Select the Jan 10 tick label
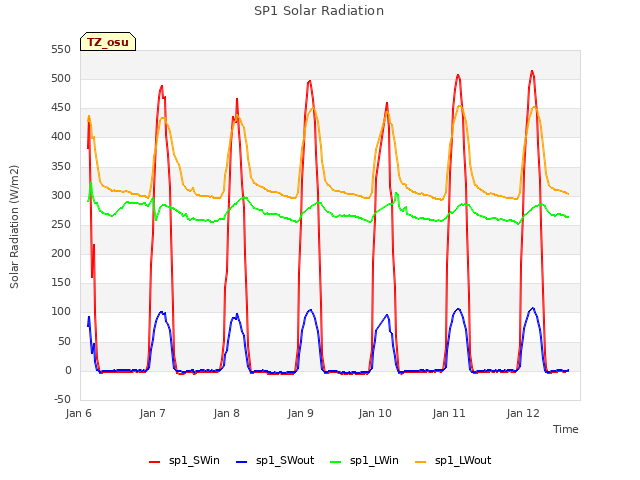640x480 pixels. pyautogui.click(x=375, y=413)
